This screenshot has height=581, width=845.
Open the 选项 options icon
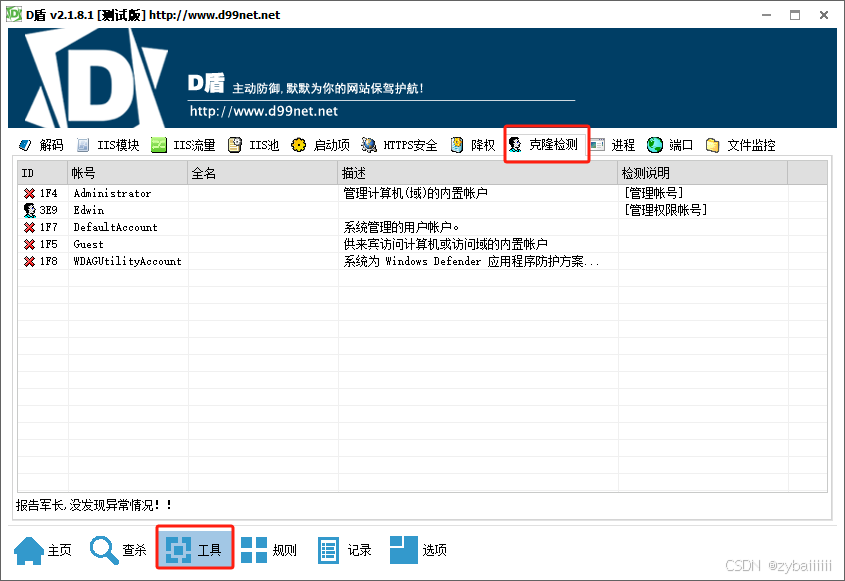tap(404, 550)
